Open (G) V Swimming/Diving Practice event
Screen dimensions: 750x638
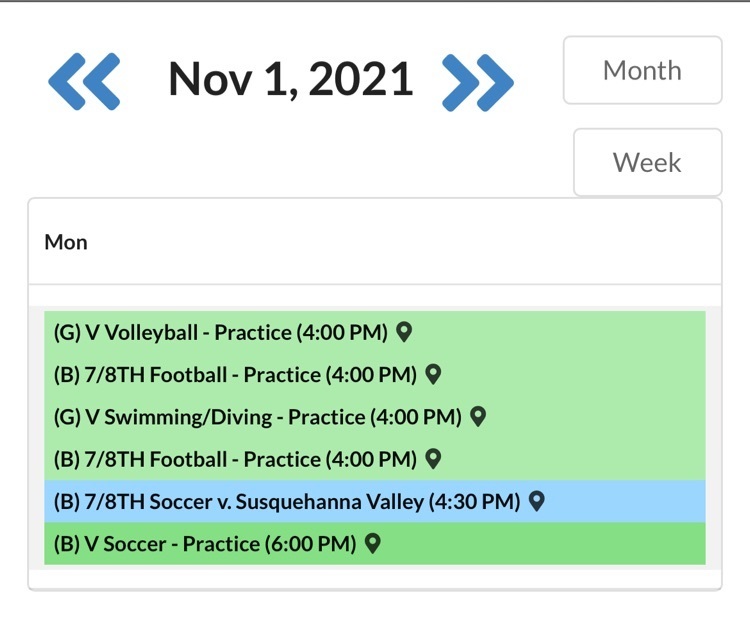click(257, 417)
